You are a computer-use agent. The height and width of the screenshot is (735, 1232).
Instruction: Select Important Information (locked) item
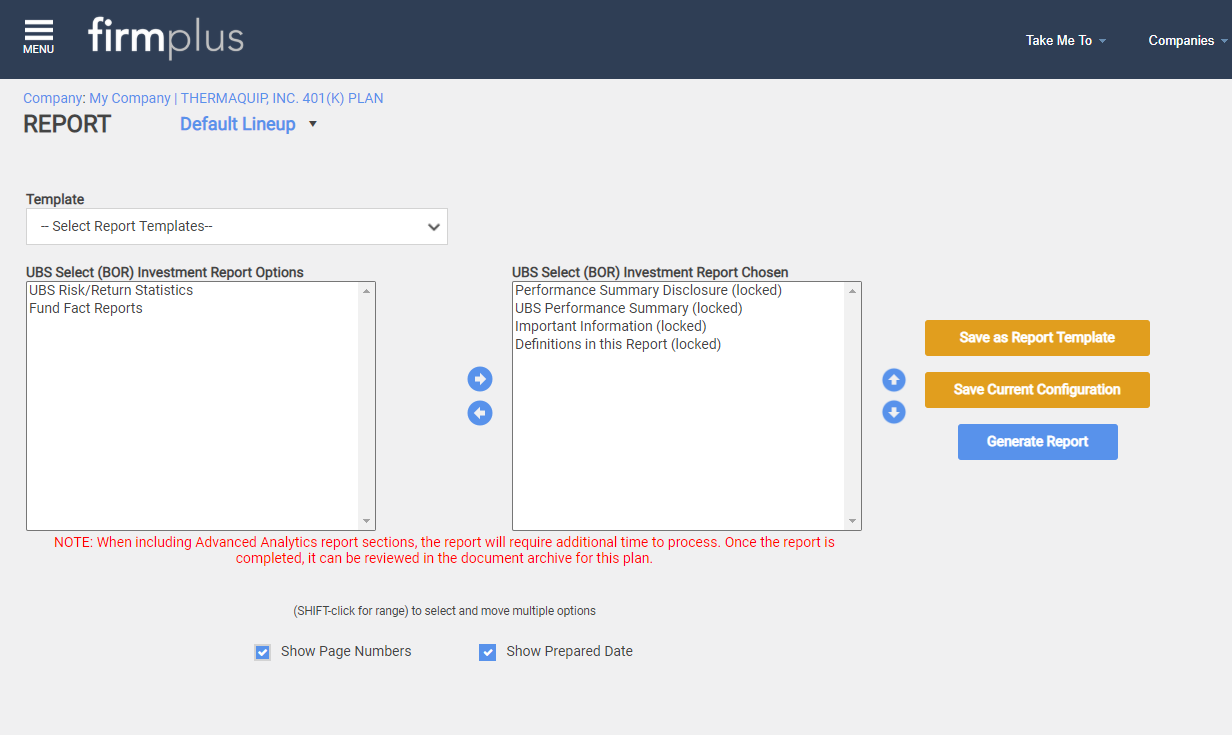(678, 327)
